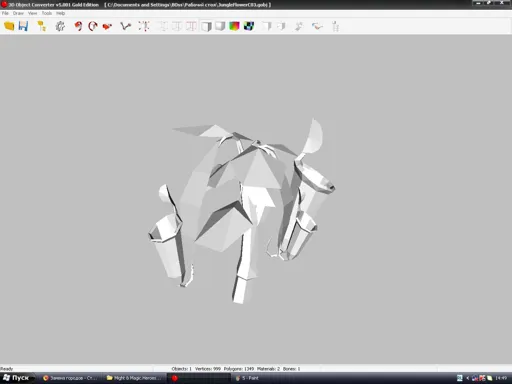Open a file with the yellow folder icon
Viewport: 512px width, 384px height.
coord(9,26)
